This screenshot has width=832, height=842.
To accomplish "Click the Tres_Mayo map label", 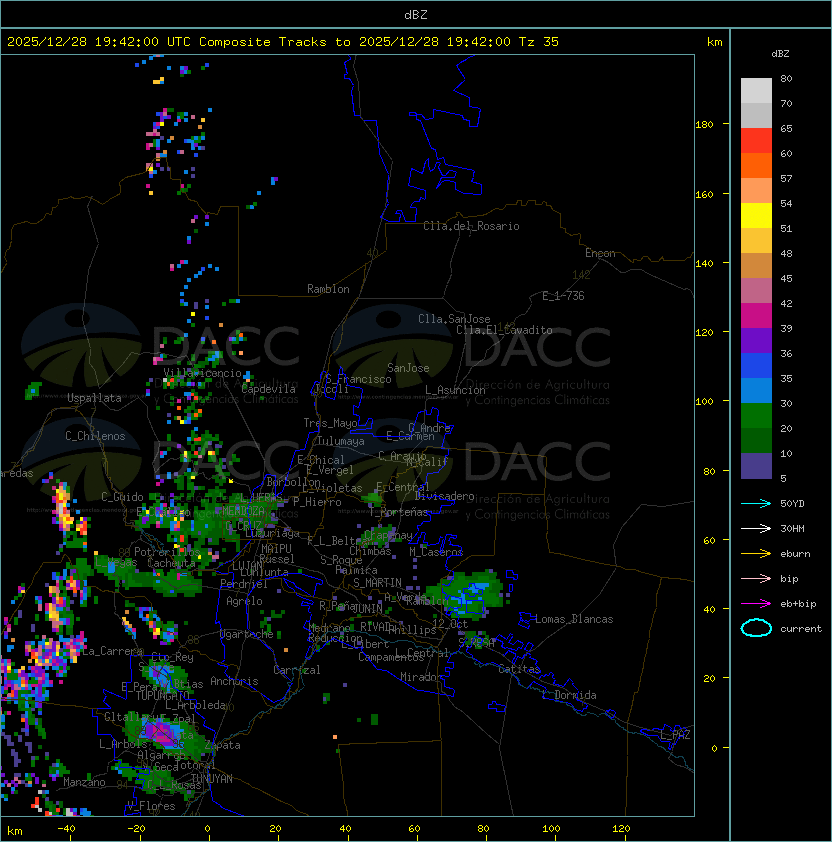I will (x=330, y=423).
